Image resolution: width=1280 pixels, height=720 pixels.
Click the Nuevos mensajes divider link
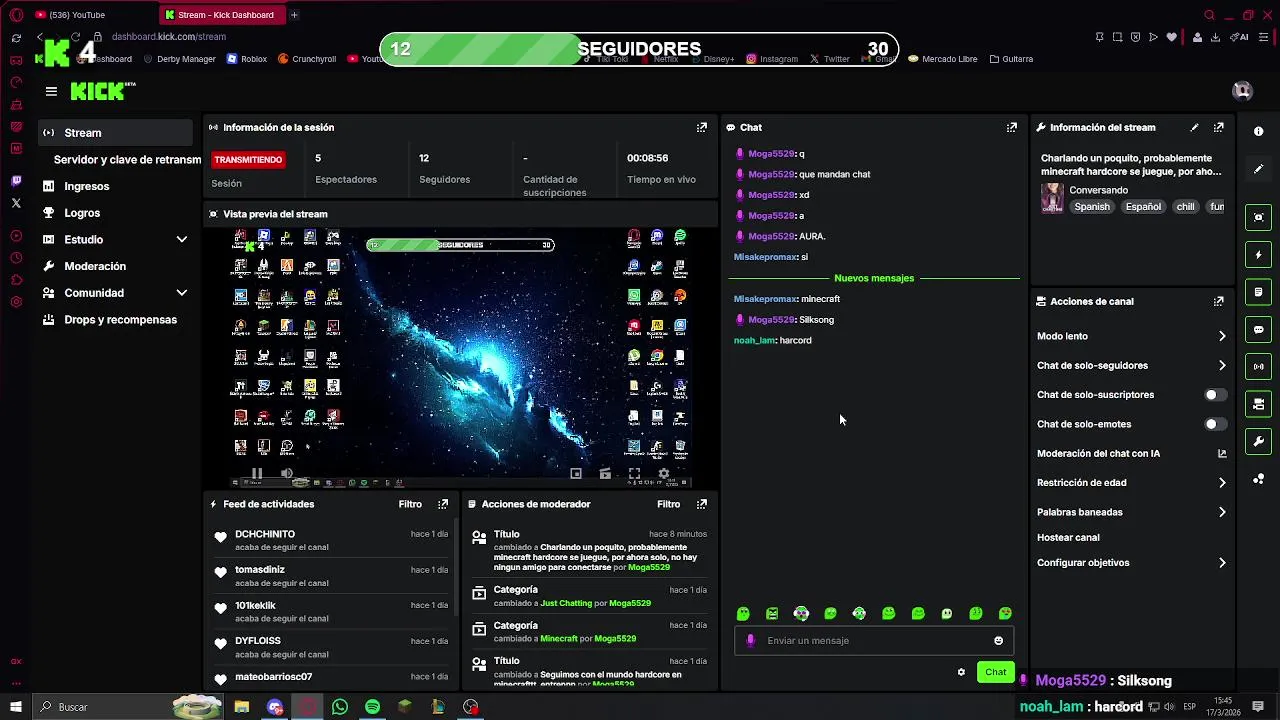point(874,278)
